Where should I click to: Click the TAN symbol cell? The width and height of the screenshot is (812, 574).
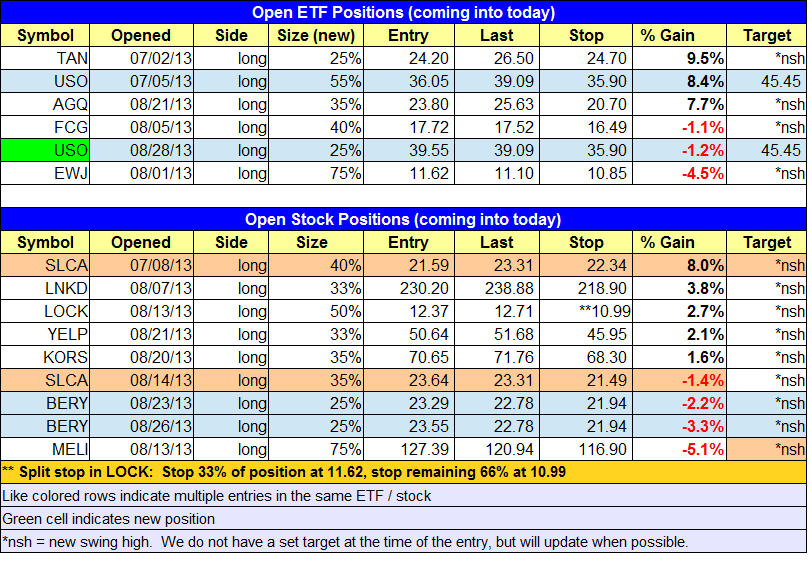(x=45, y=58)
